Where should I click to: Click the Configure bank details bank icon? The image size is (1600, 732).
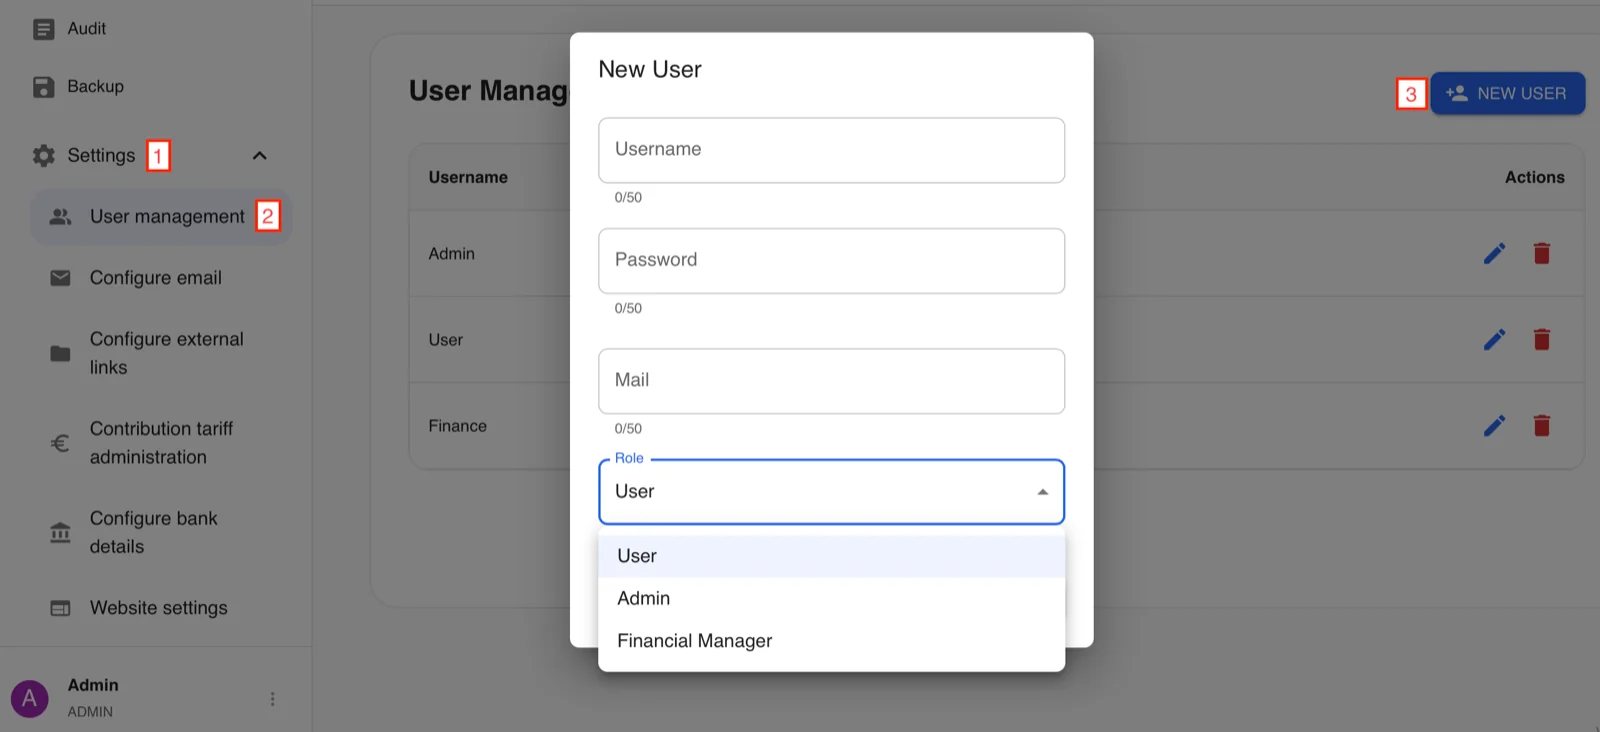tap(61, 533)
